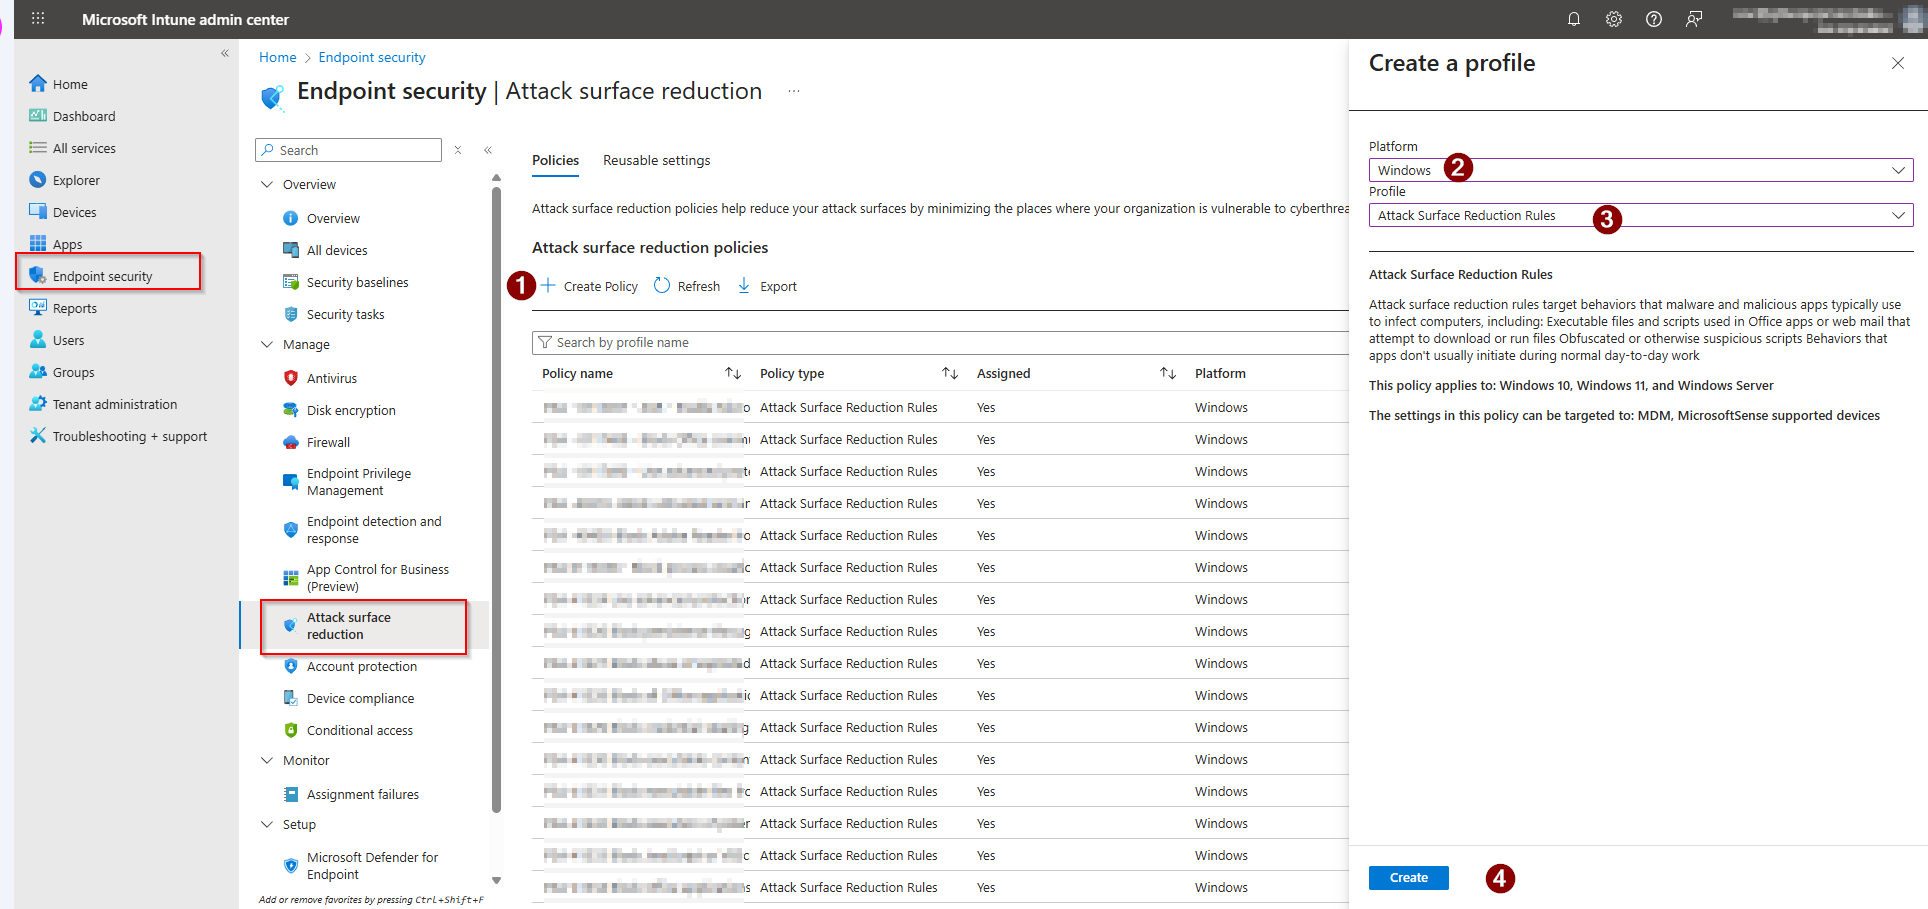Click the Endpoint security breadcrumb link

point(372,57)
